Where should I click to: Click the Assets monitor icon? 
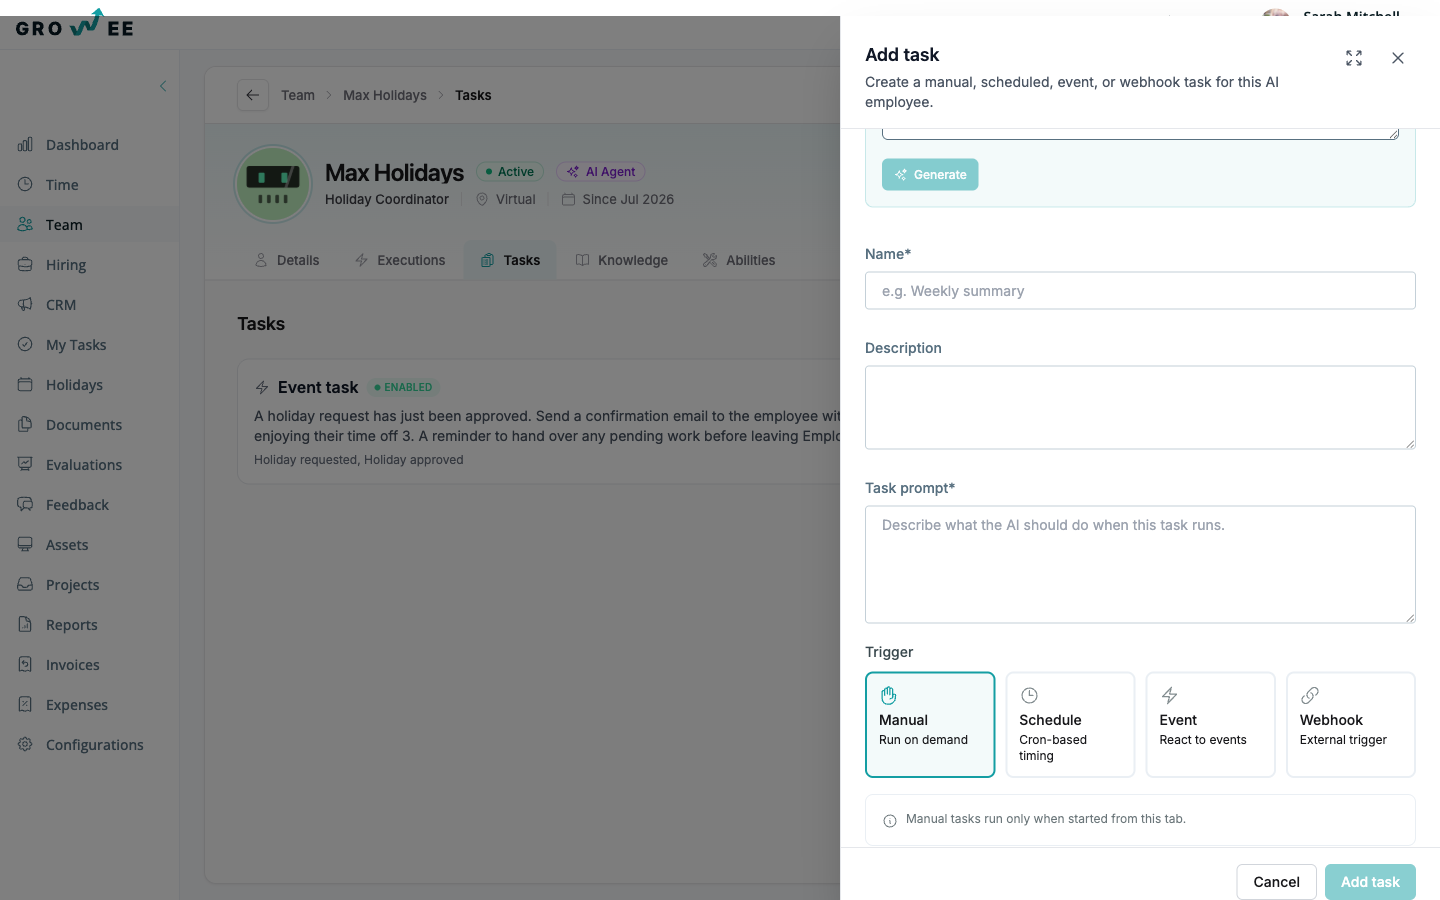click(x=25, y=545)
